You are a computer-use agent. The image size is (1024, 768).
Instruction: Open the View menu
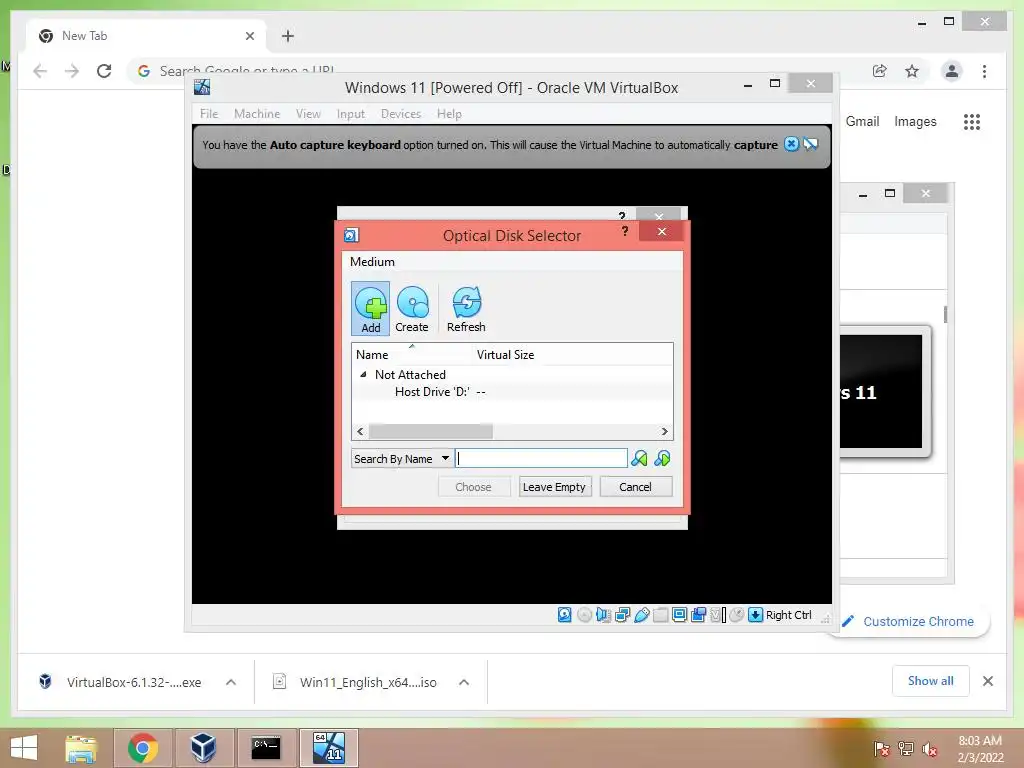coord(308,114)
